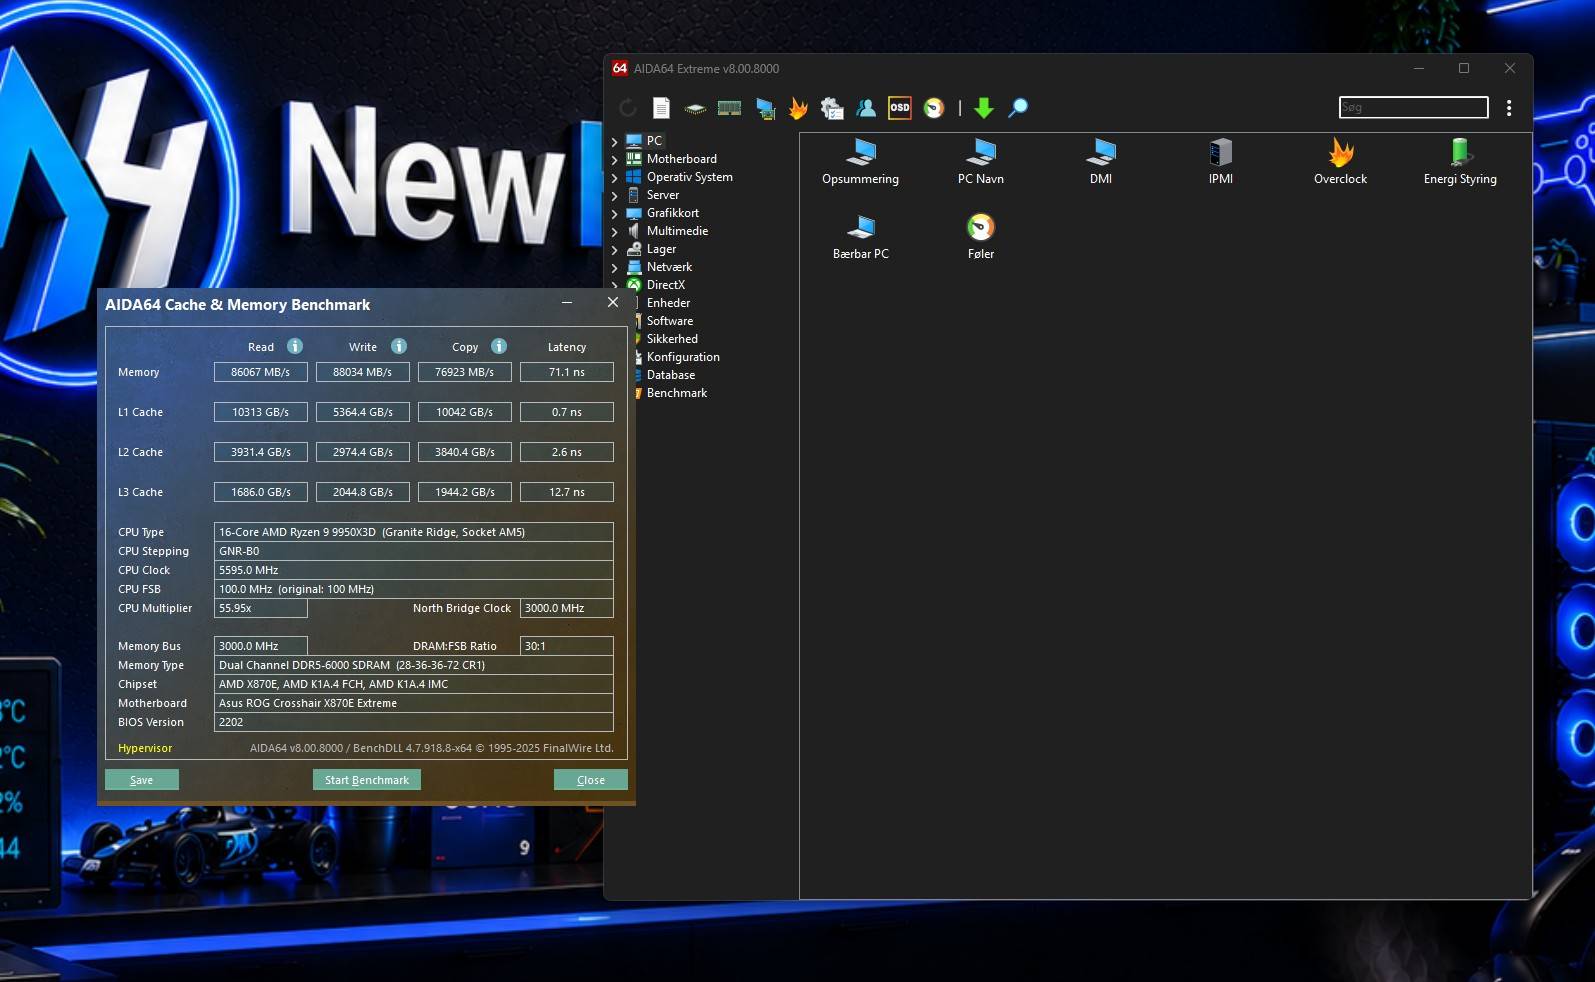Screen dimensions: 1595x982
Task: Expand the PC tree node
Action: (x=615, y=142)
